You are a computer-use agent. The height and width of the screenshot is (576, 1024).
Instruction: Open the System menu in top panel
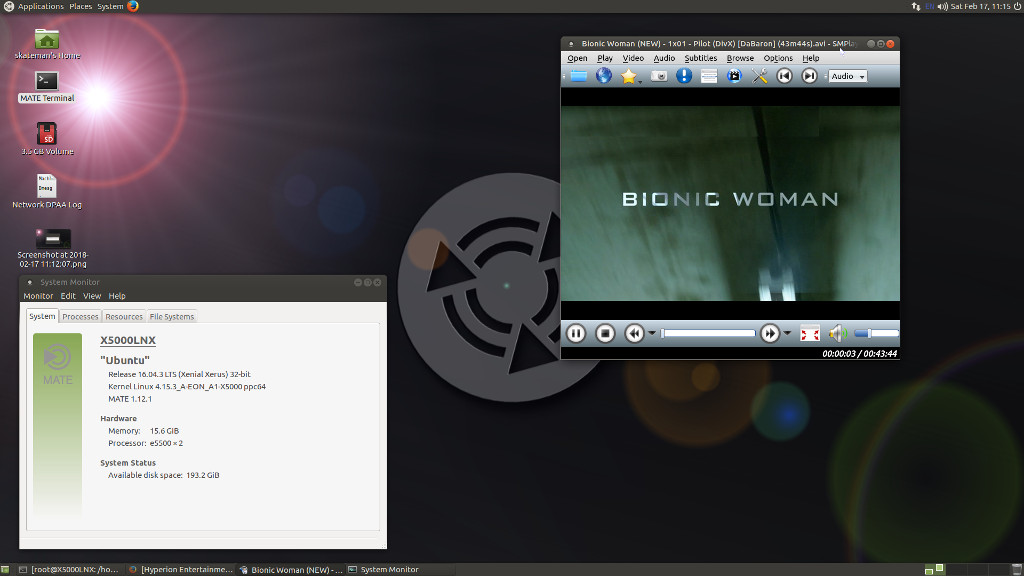pyautogui.click(x=110, y=6)
